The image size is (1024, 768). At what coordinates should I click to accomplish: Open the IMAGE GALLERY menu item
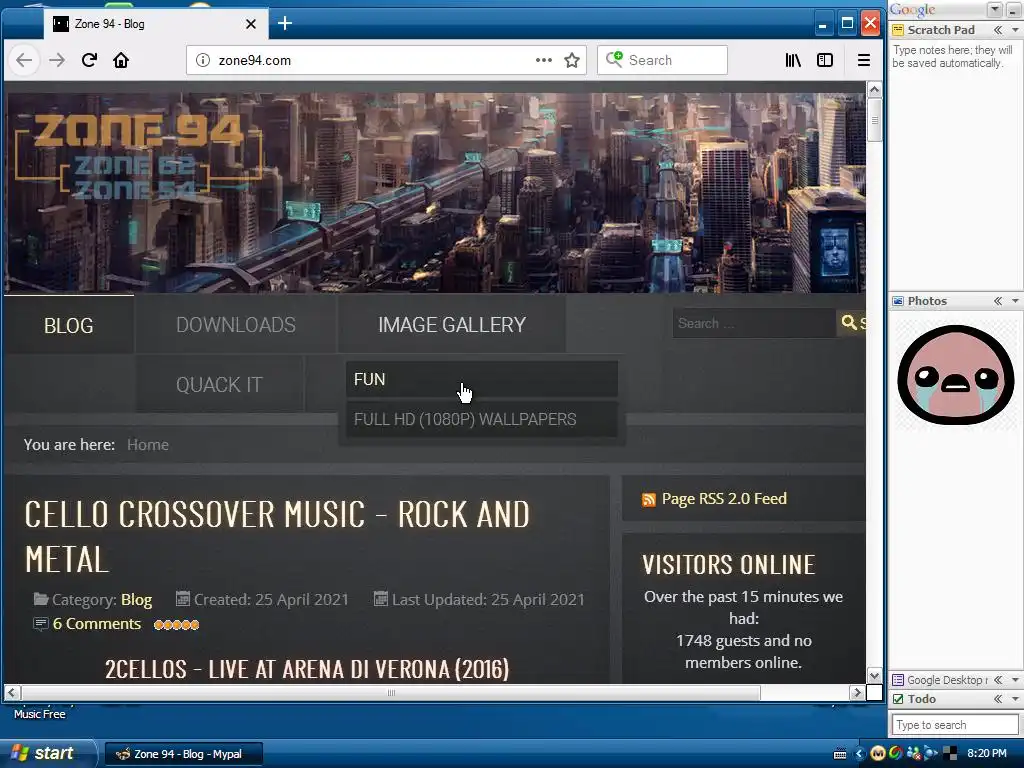pyautogui.click(x=452, y=325)
